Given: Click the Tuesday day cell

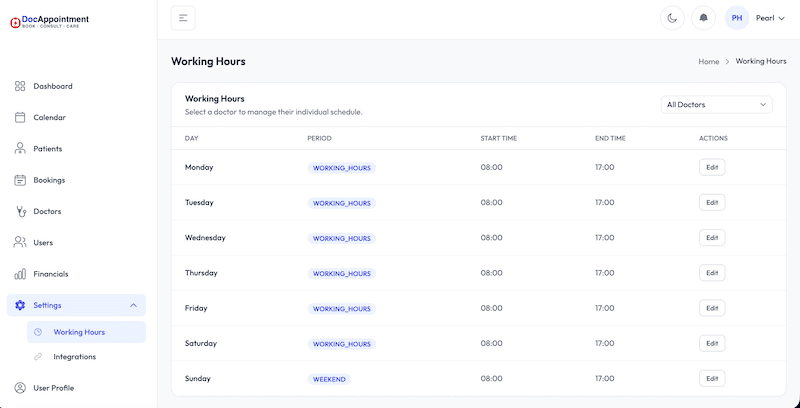Looking at the screenshot, I should click(x=199, y=202).
